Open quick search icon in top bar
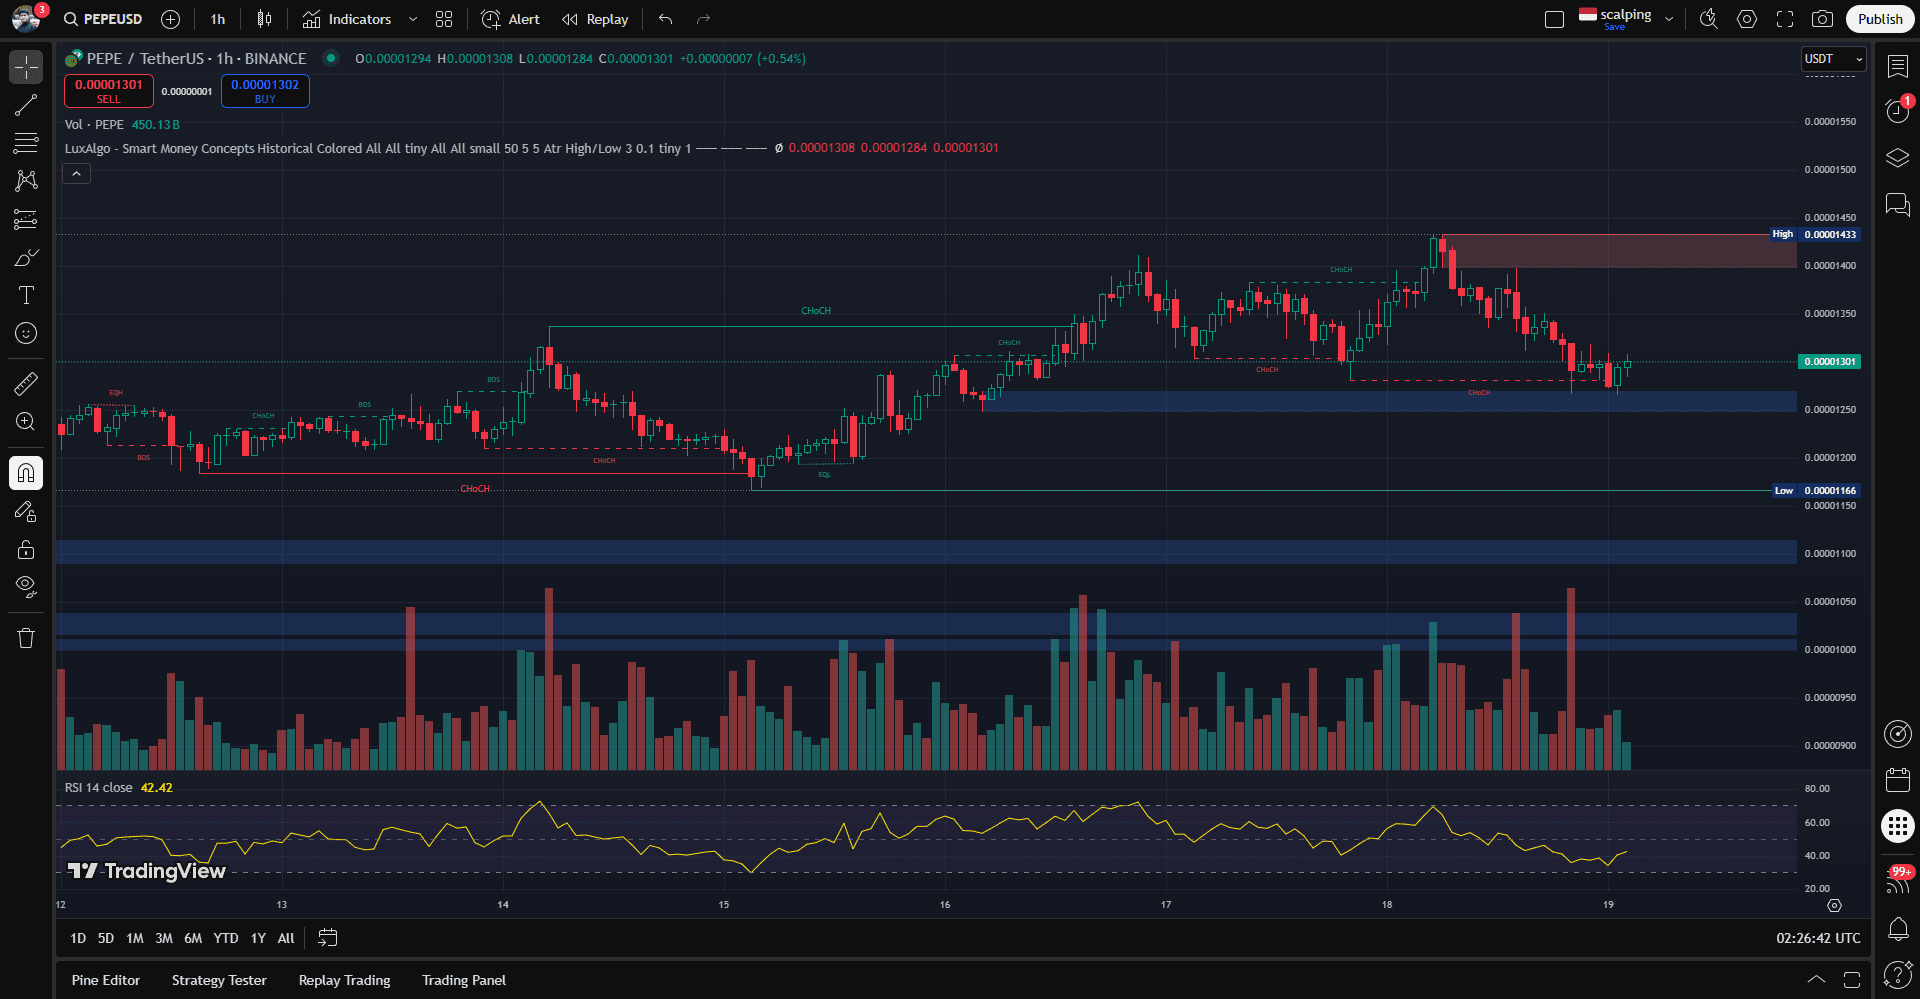 click(x=1709, y=19)
